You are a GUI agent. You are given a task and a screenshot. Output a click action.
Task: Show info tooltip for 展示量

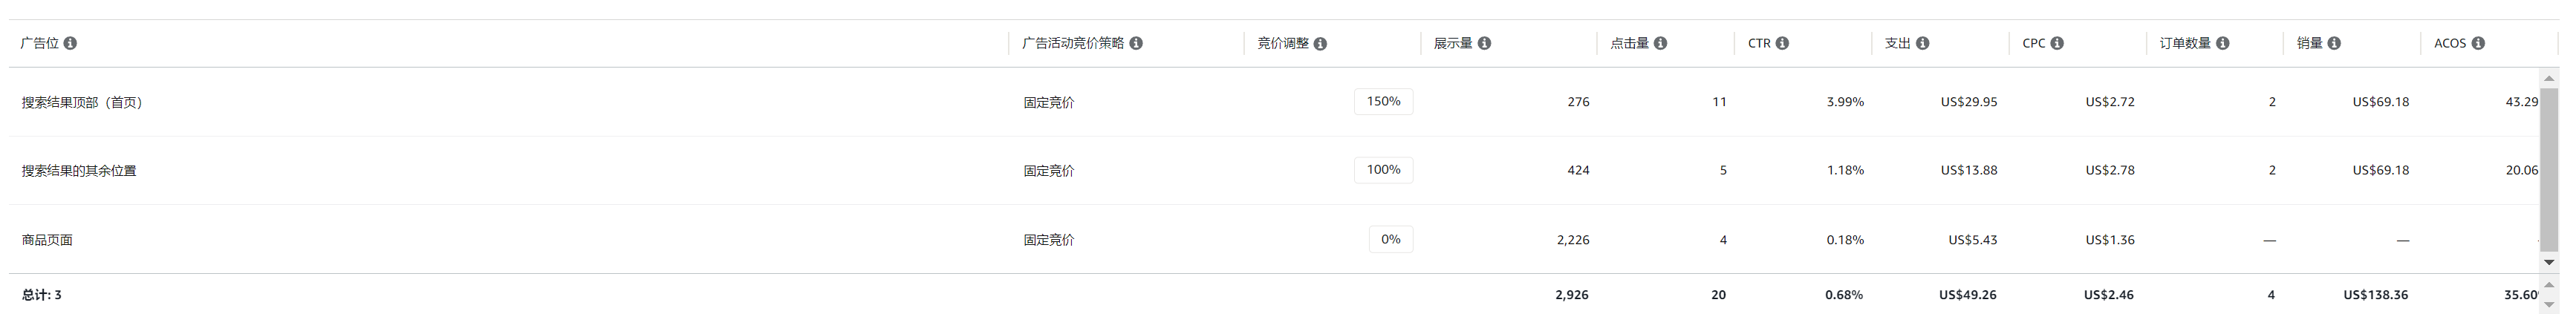1484,43
